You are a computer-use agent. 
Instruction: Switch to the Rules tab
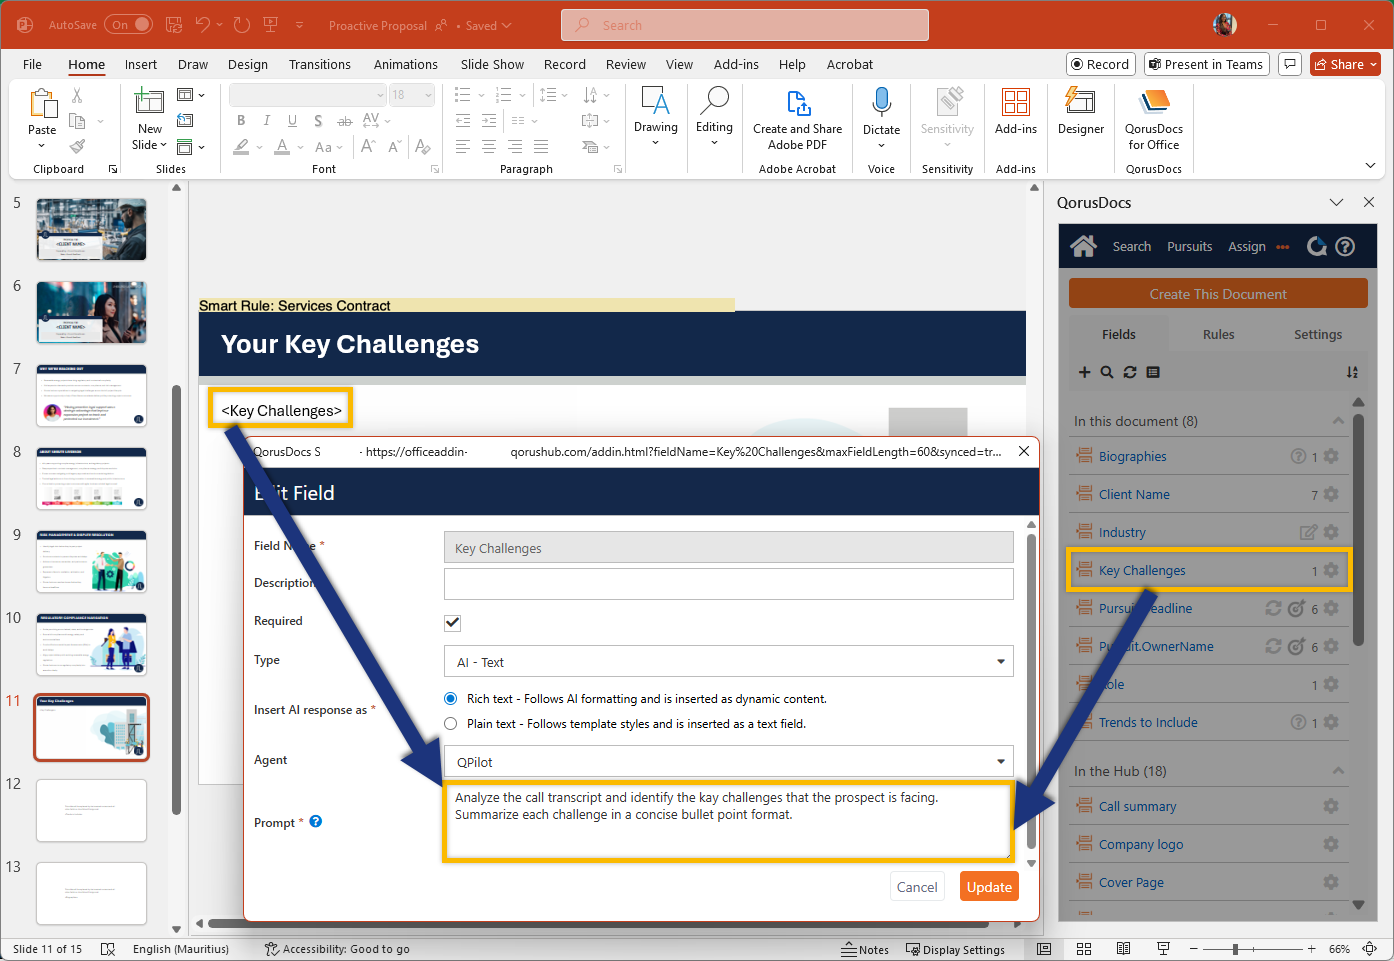coord(1218,335)
